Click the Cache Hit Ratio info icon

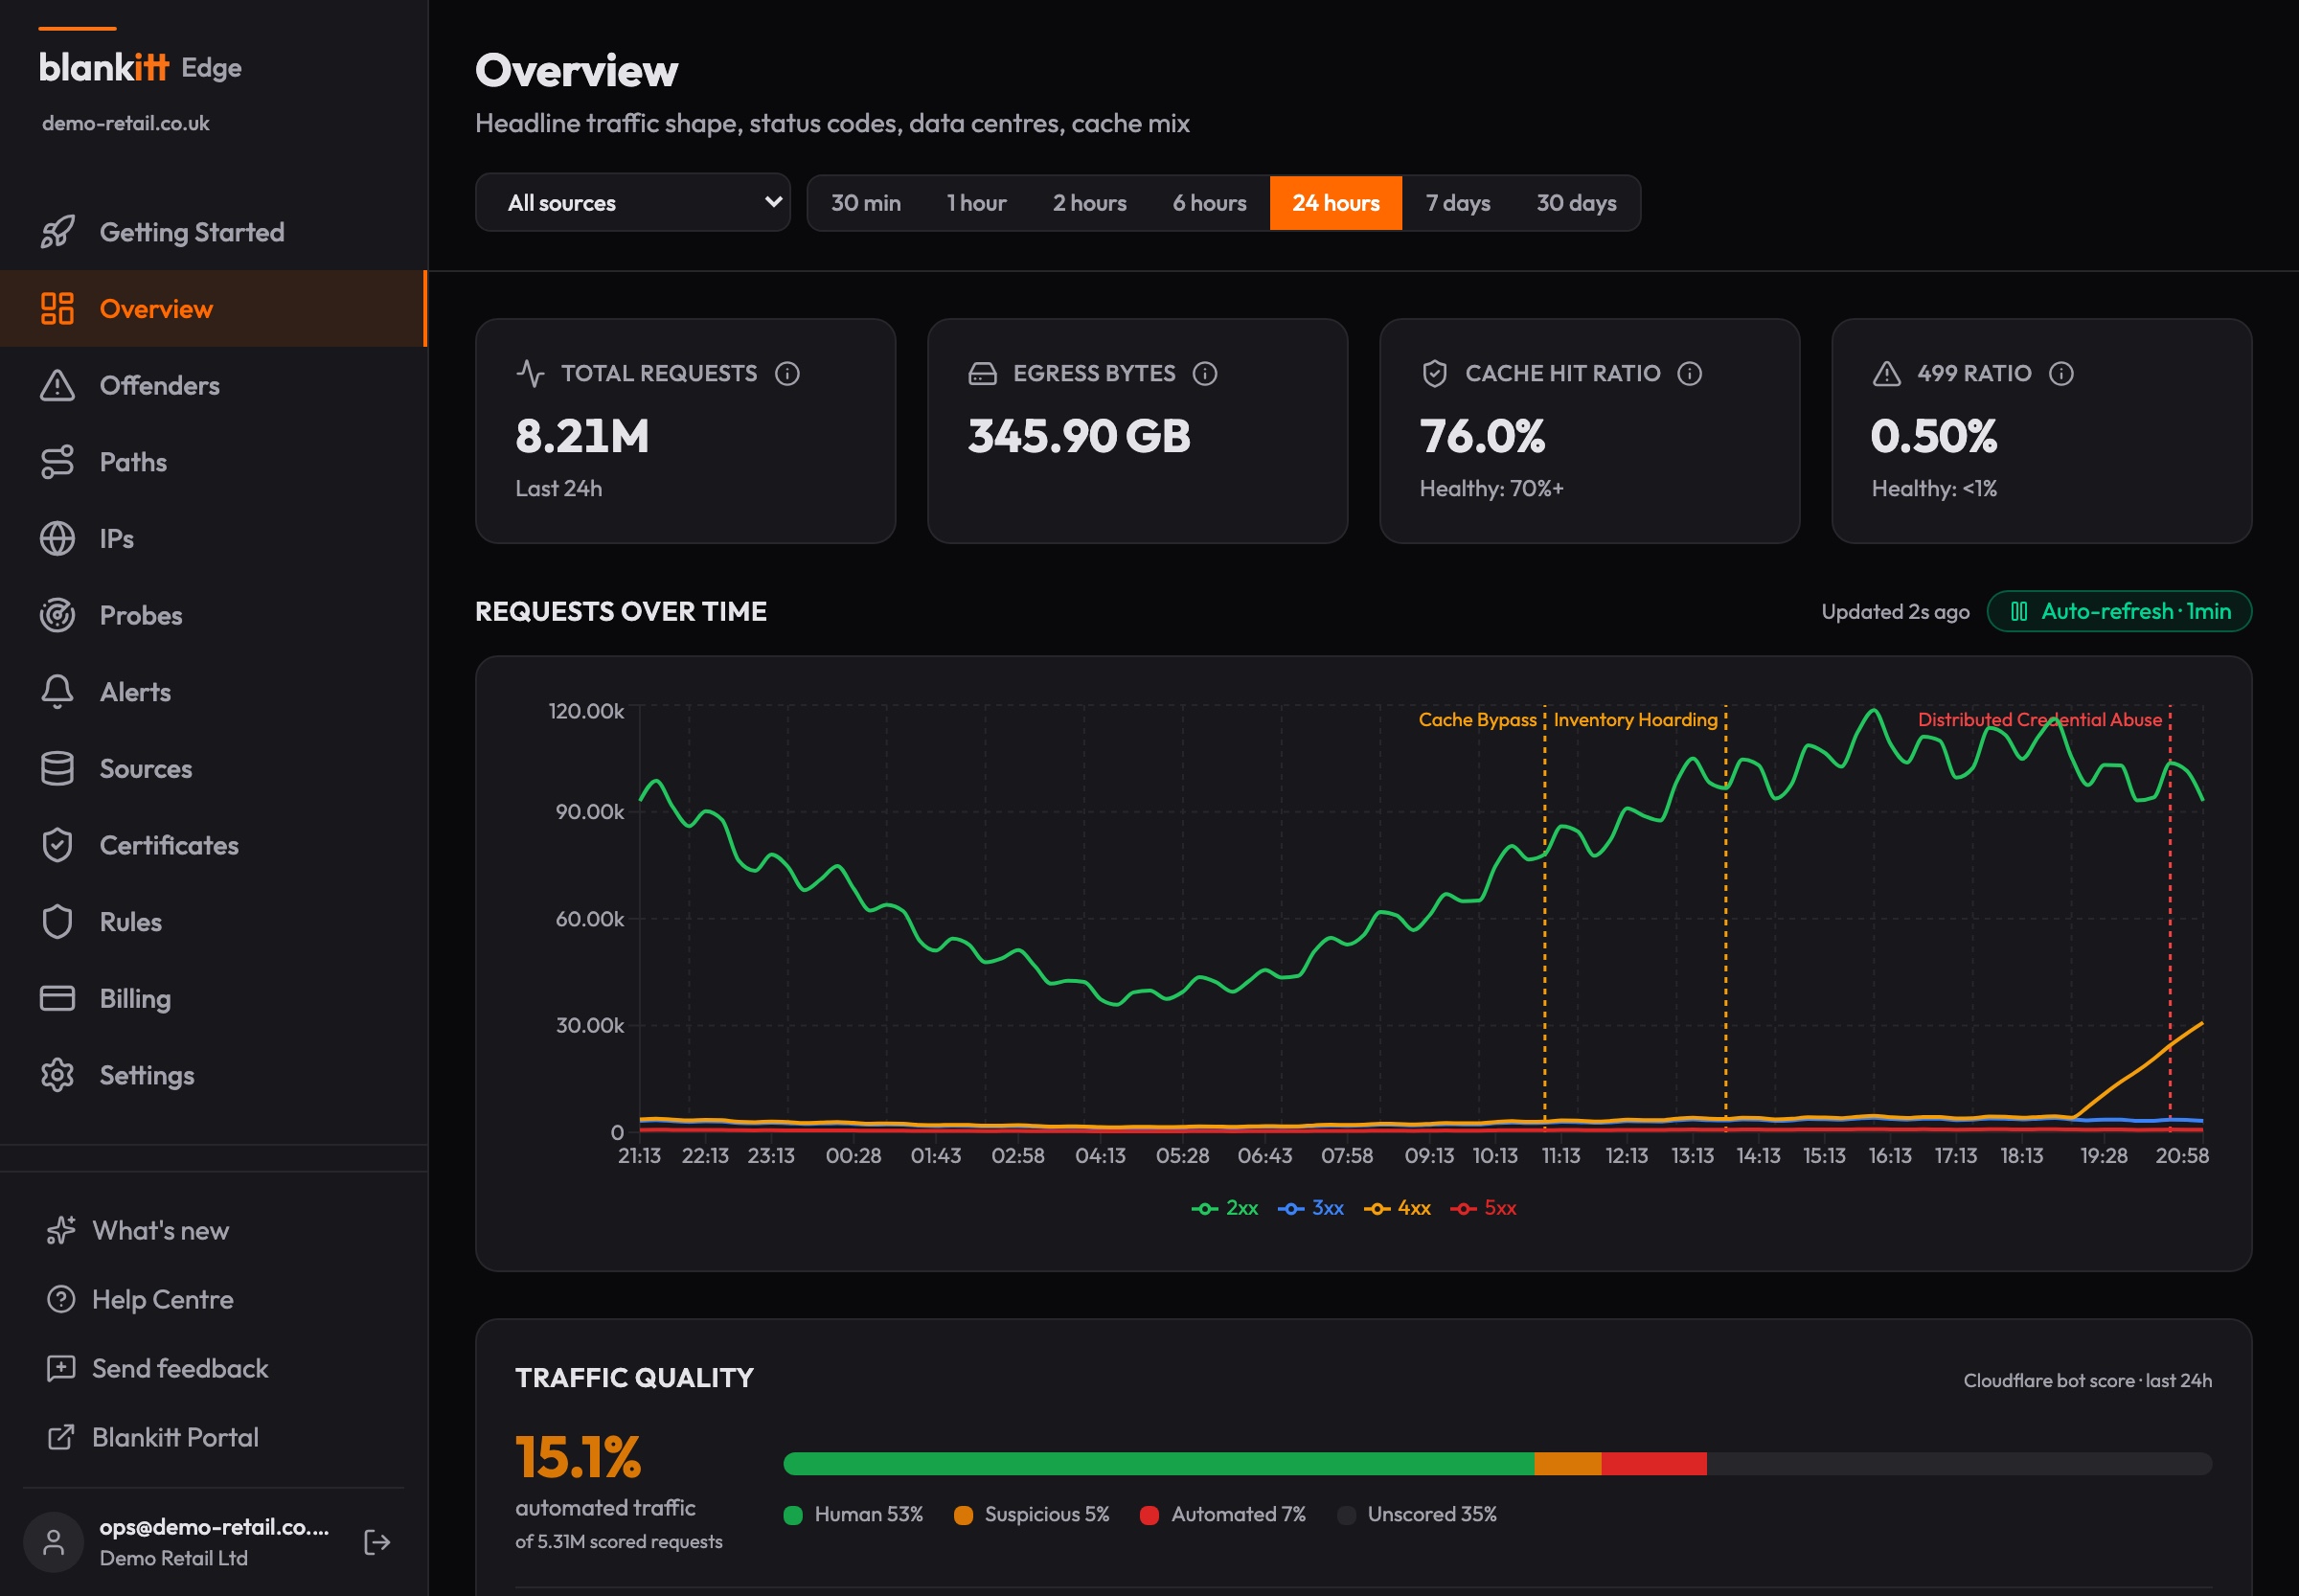(x=1689, y=374)
